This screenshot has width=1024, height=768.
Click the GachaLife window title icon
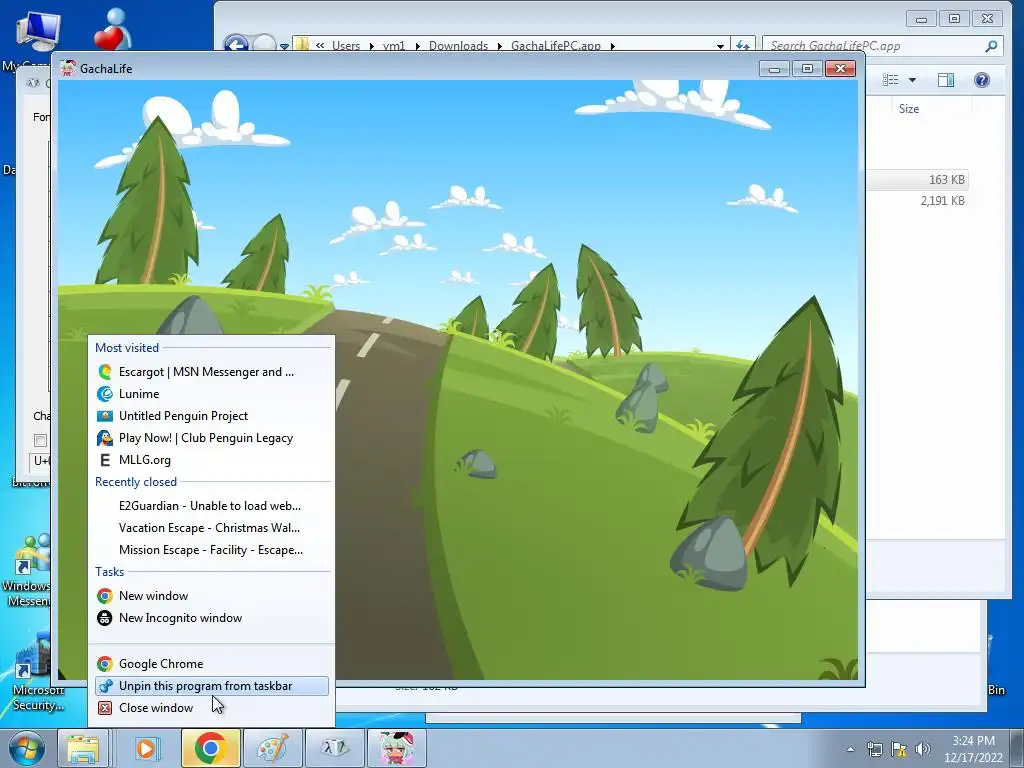[x=68, y=69]
